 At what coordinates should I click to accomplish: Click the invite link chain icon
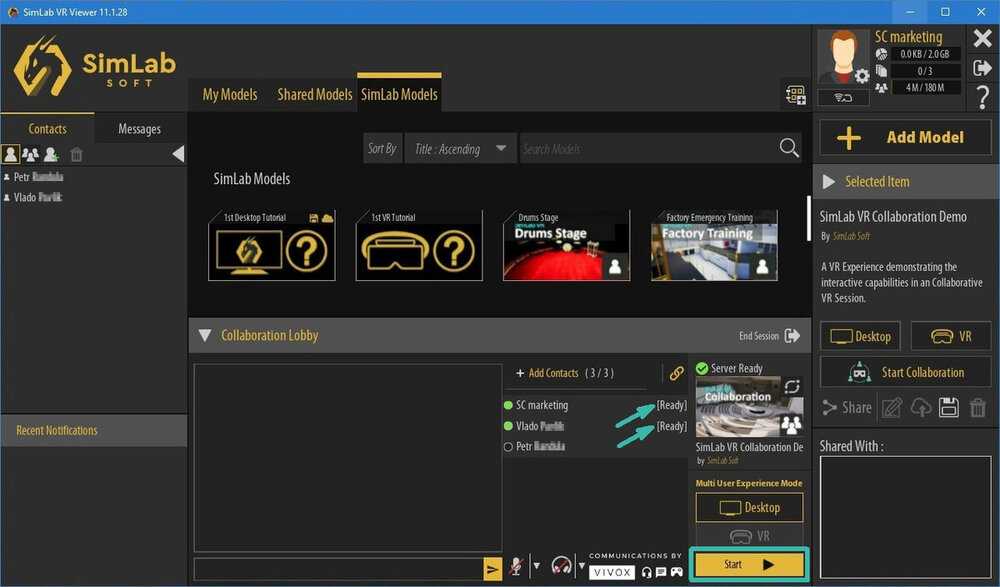pos(677,373)
